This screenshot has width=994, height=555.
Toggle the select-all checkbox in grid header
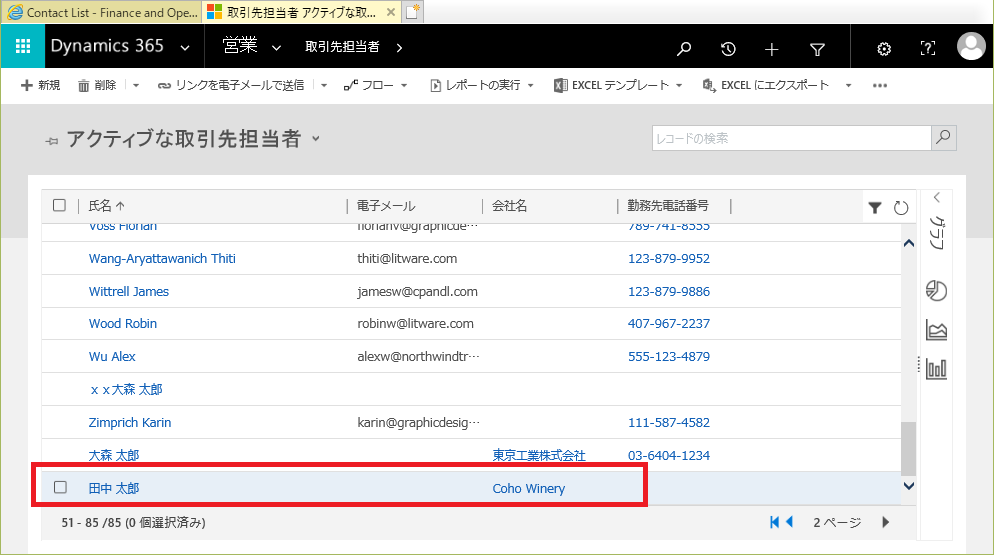click(60, 205)
